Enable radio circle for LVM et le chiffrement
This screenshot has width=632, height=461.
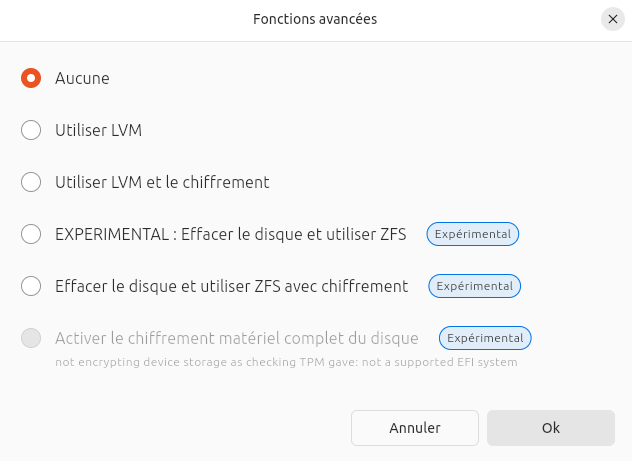pos(31,182)
